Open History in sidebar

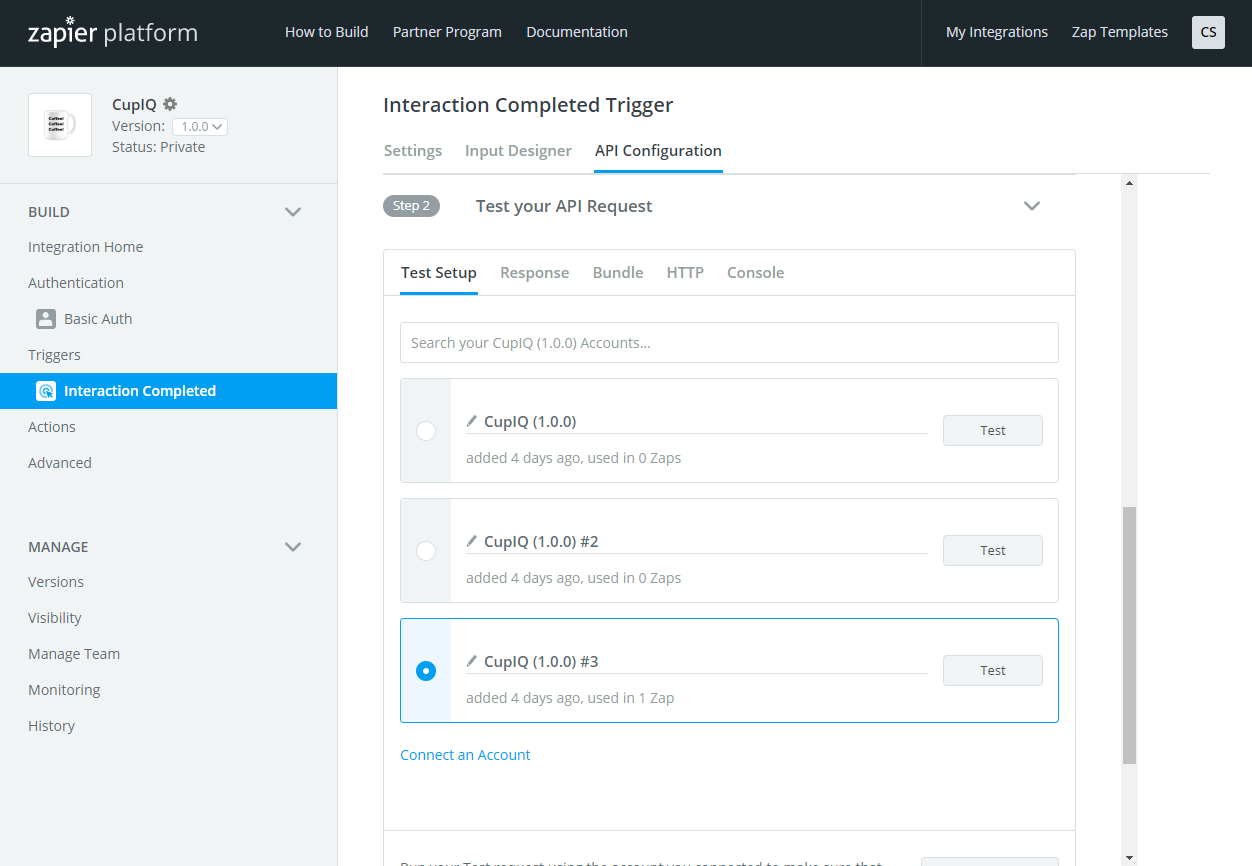(x=51, y=726)
